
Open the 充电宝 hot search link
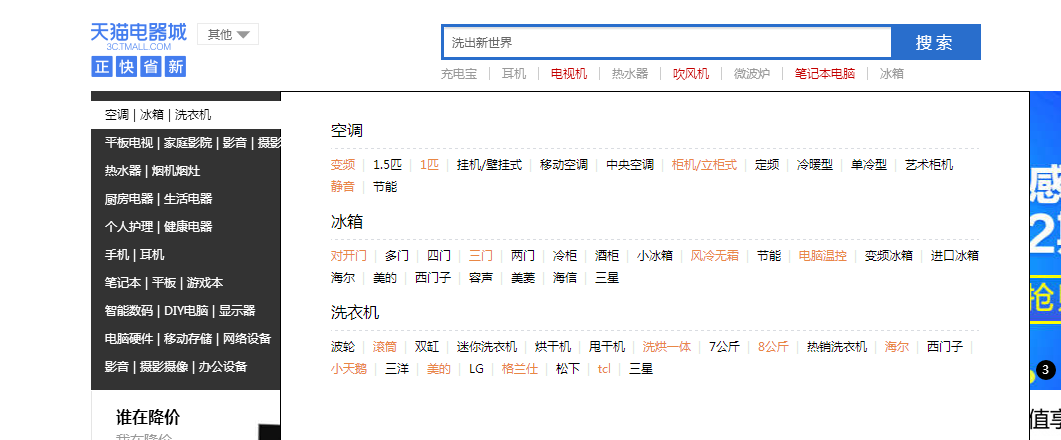[459, 74]
